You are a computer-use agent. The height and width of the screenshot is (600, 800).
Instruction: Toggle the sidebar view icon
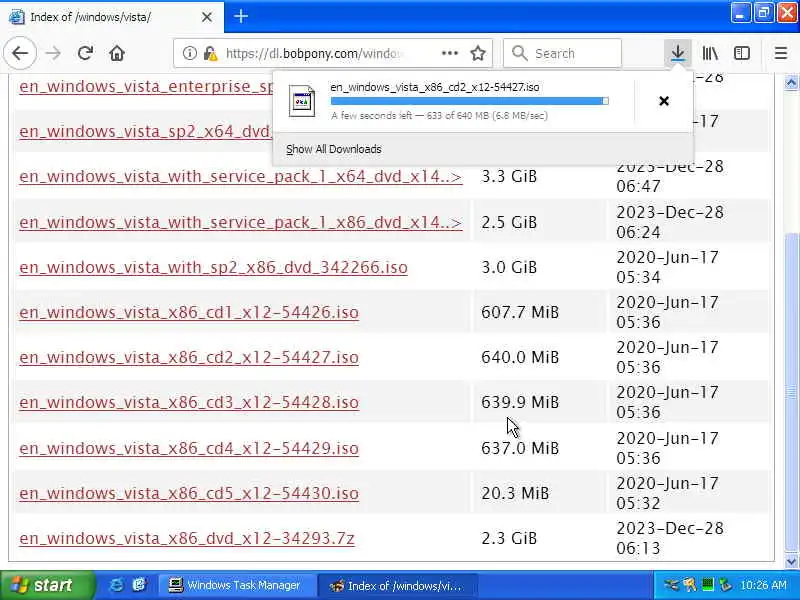point(741,53)
